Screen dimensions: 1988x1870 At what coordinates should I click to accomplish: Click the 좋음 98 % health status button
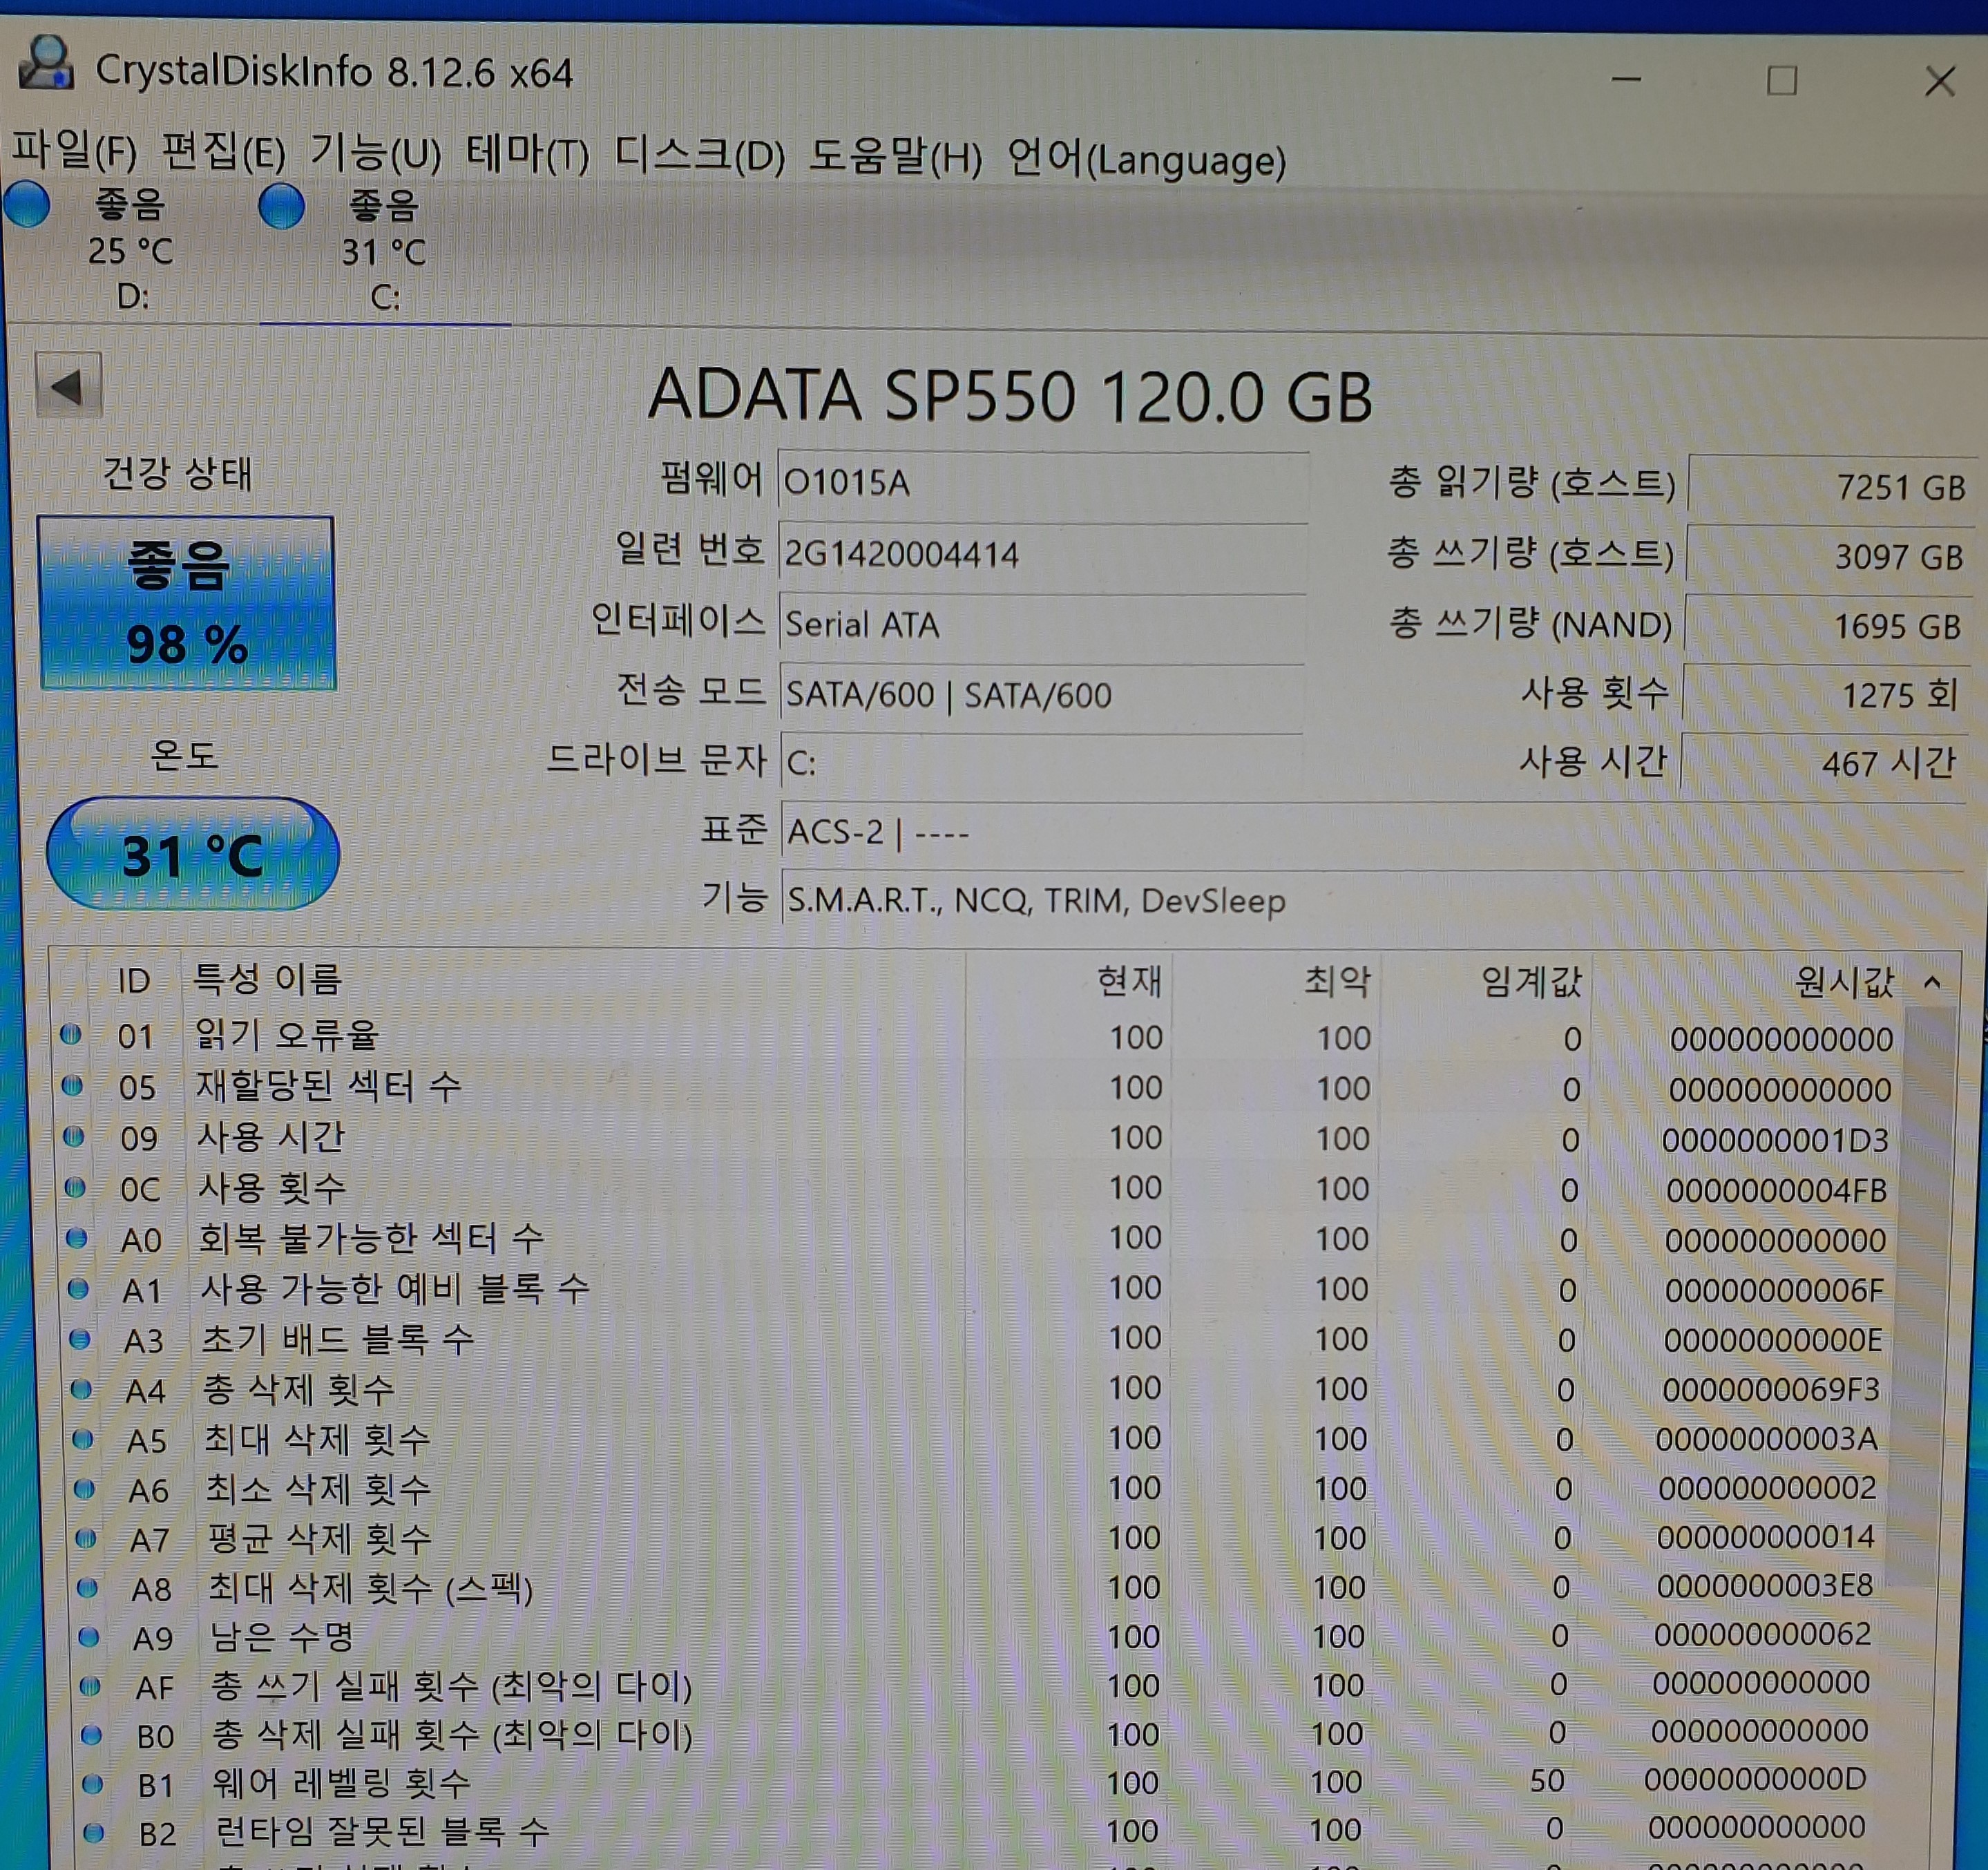click(187, 603)
